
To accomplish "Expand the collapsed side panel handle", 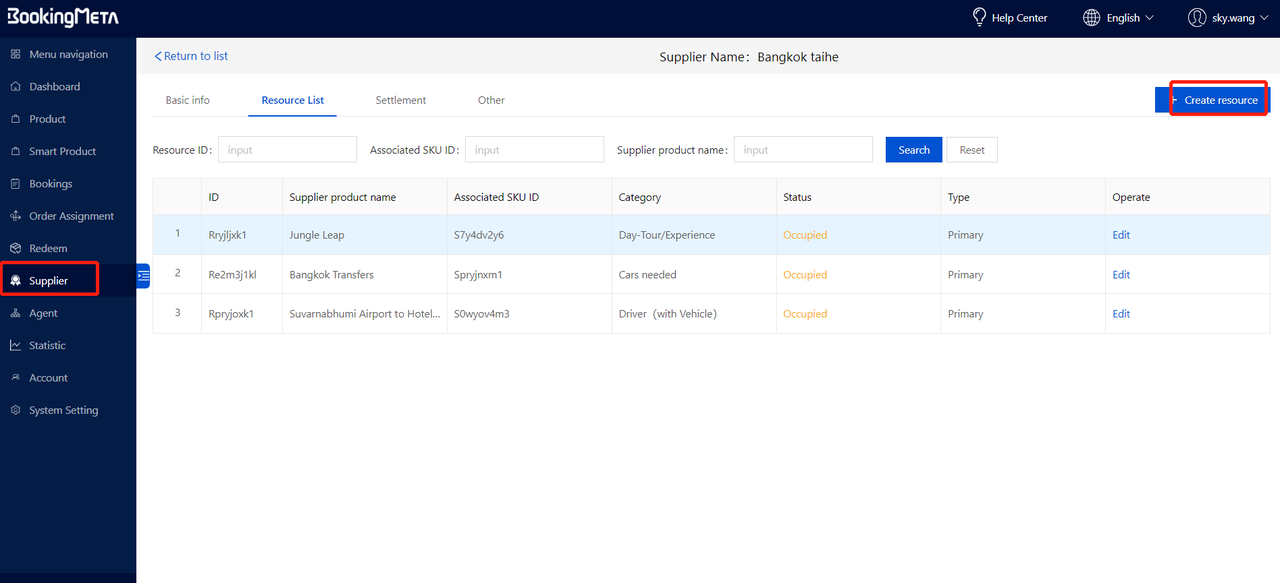I will [142, 275].
